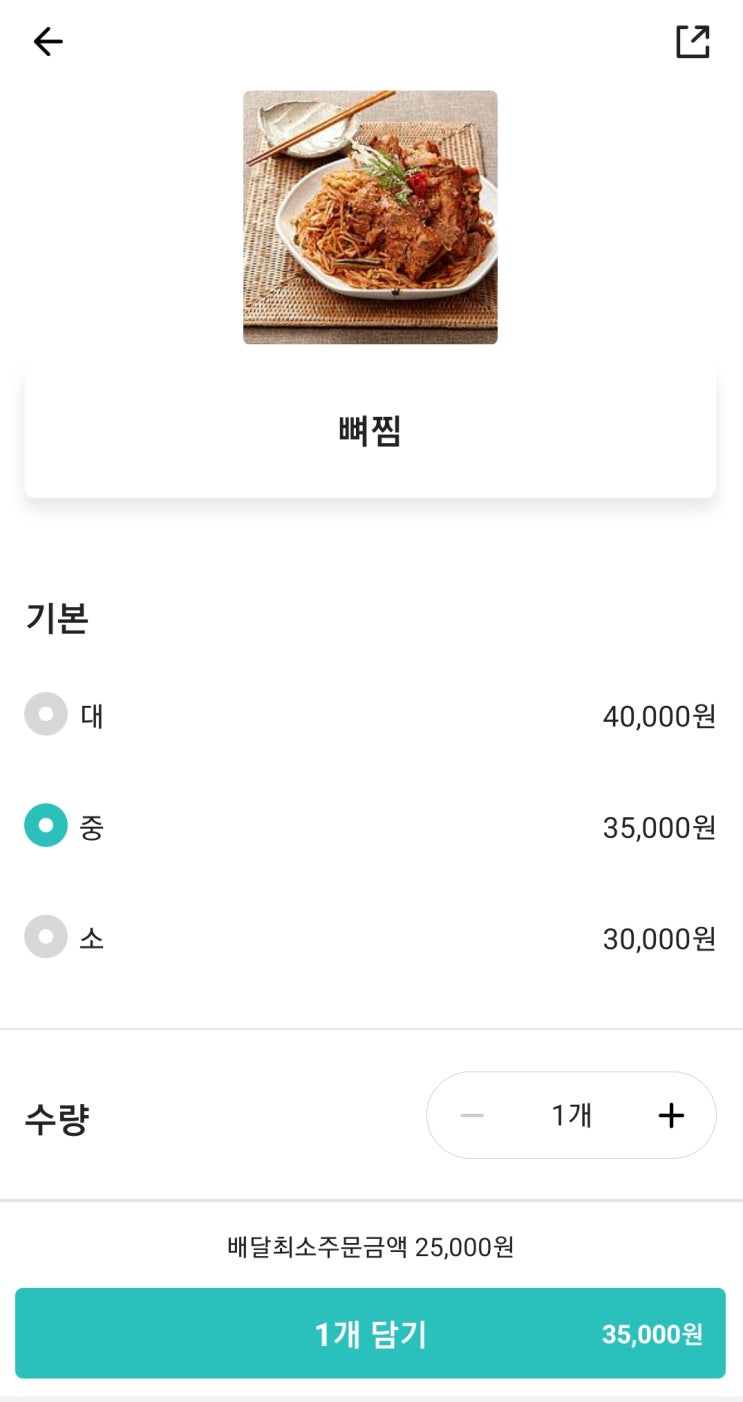Click the 30,000원 price of 소 option
This screenshot has width=743, height=1402.
point(659,939)
